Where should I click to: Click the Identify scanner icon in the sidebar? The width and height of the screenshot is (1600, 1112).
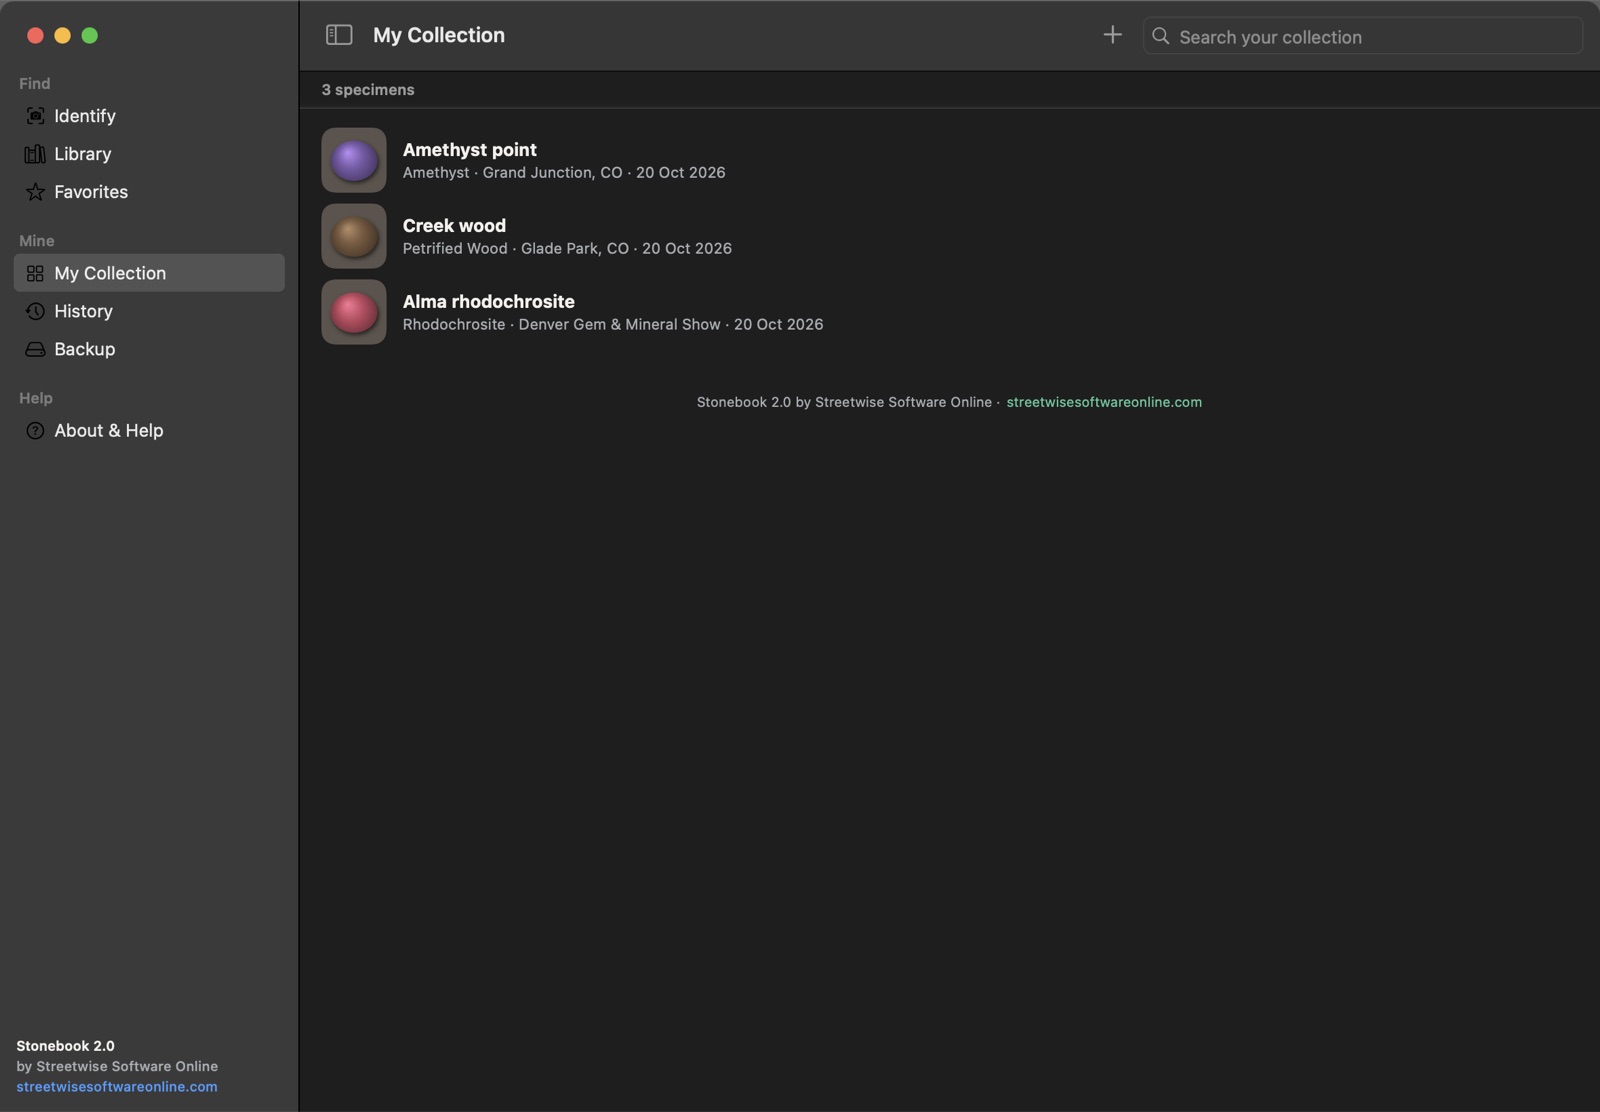coord(35,116)
